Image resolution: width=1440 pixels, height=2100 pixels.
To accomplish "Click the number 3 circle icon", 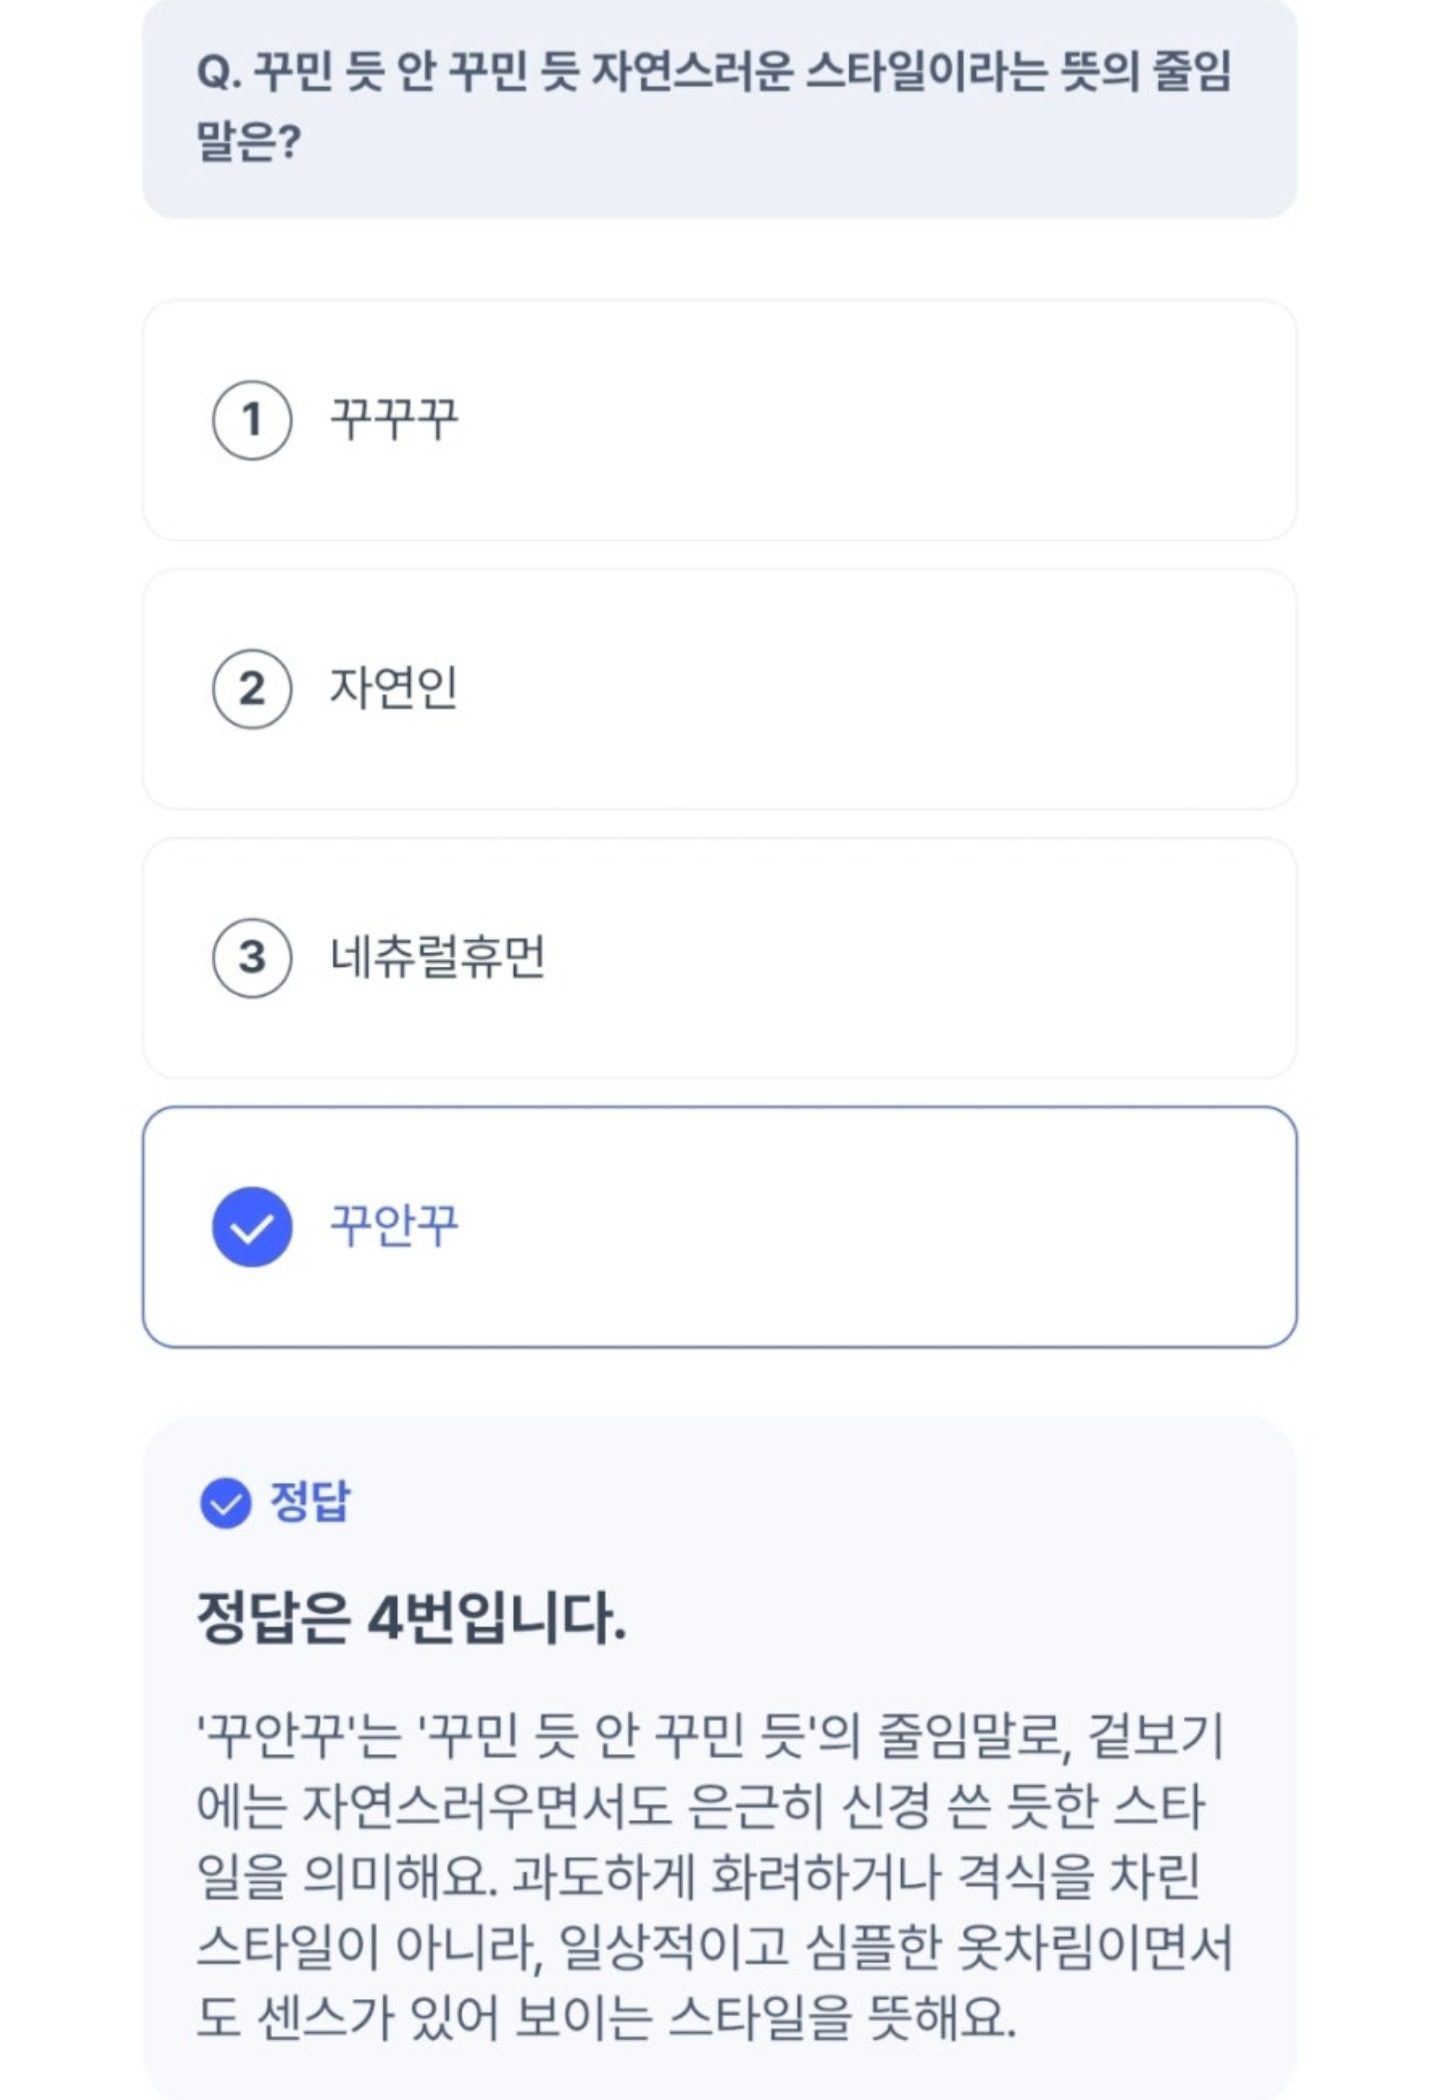I will [252, 958].
